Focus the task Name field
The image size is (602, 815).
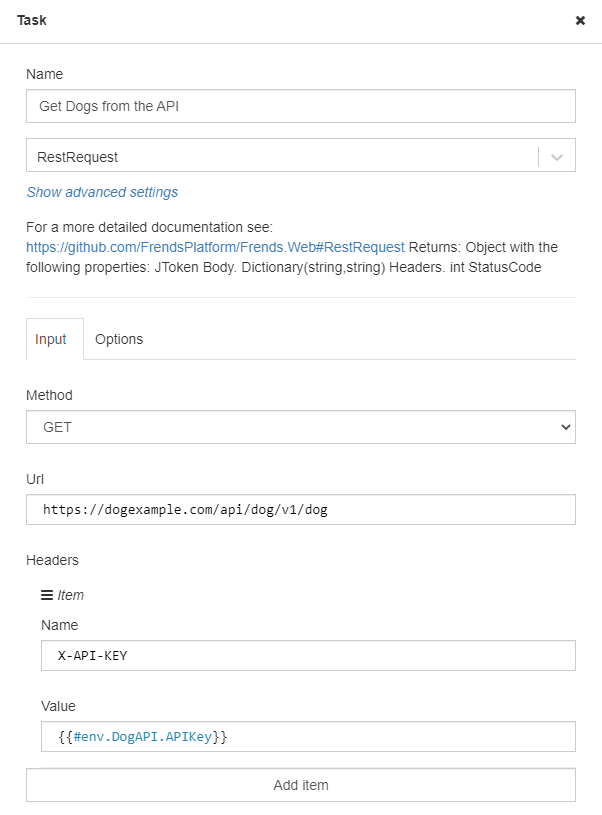click(x=300, y=106)
